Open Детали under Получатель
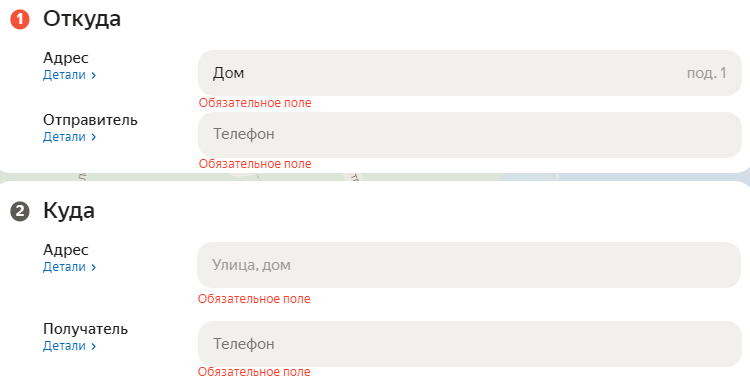Viewport: 750px width, 381px height. [x=69, y=346]
